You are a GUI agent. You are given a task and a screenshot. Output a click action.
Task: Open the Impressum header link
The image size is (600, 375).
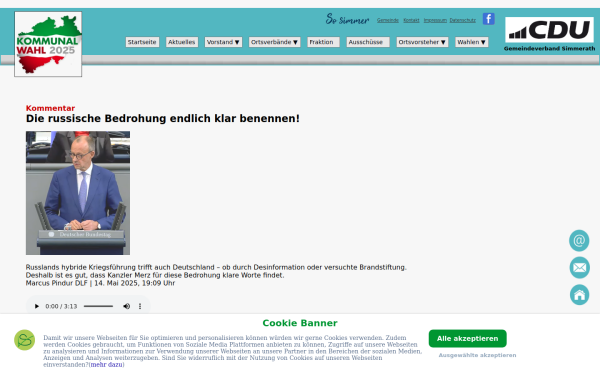point(435,20)
